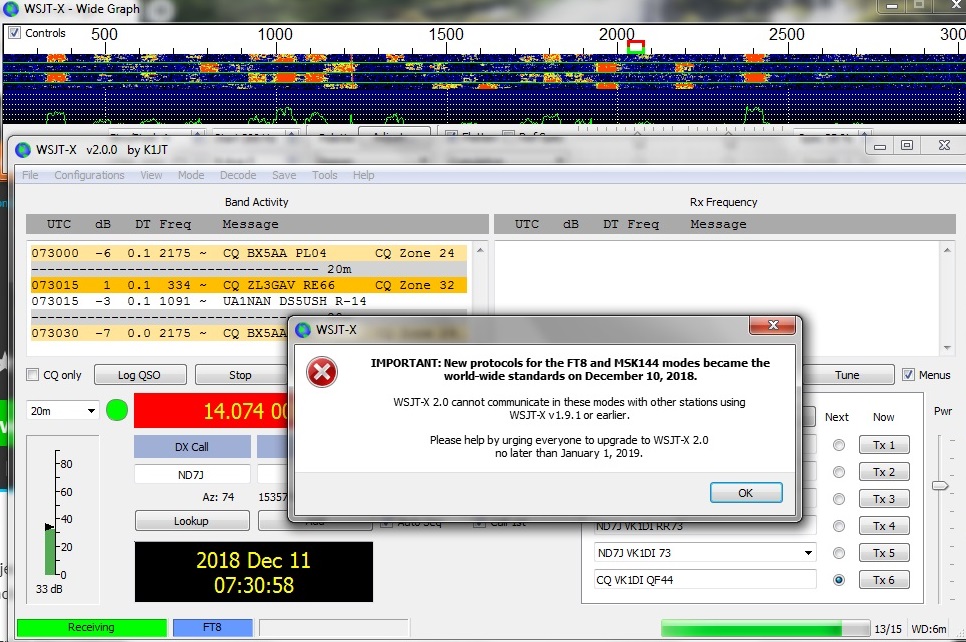Open the Mode menu
Screen dimensions: 966x642
pyautogui.click(x=191, y=175)
